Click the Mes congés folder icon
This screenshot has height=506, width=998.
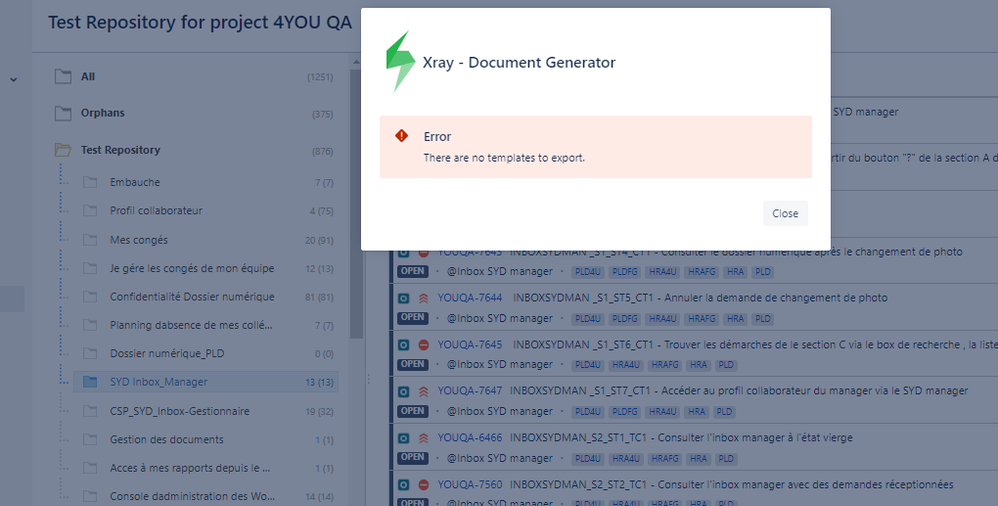pyautogui.click(x=90, y=240)
